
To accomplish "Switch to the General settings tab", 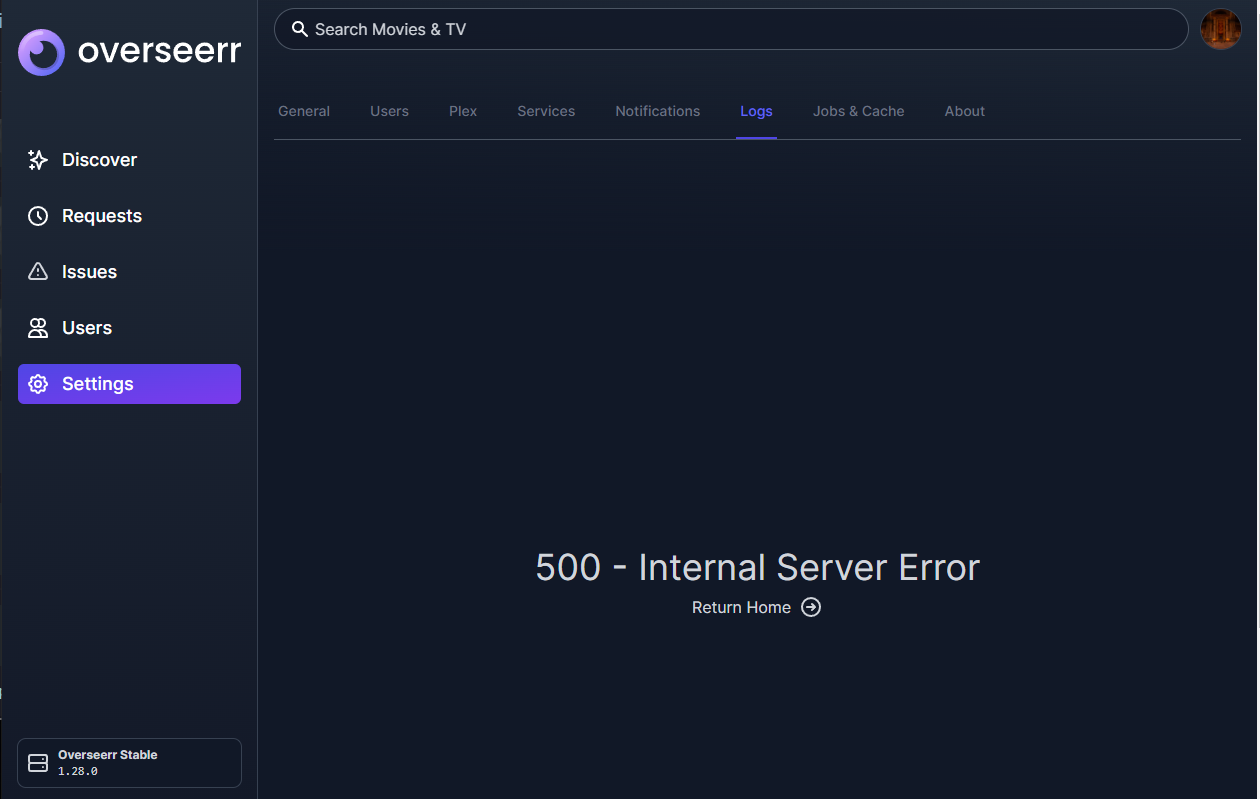I will [x=304, y=111].
